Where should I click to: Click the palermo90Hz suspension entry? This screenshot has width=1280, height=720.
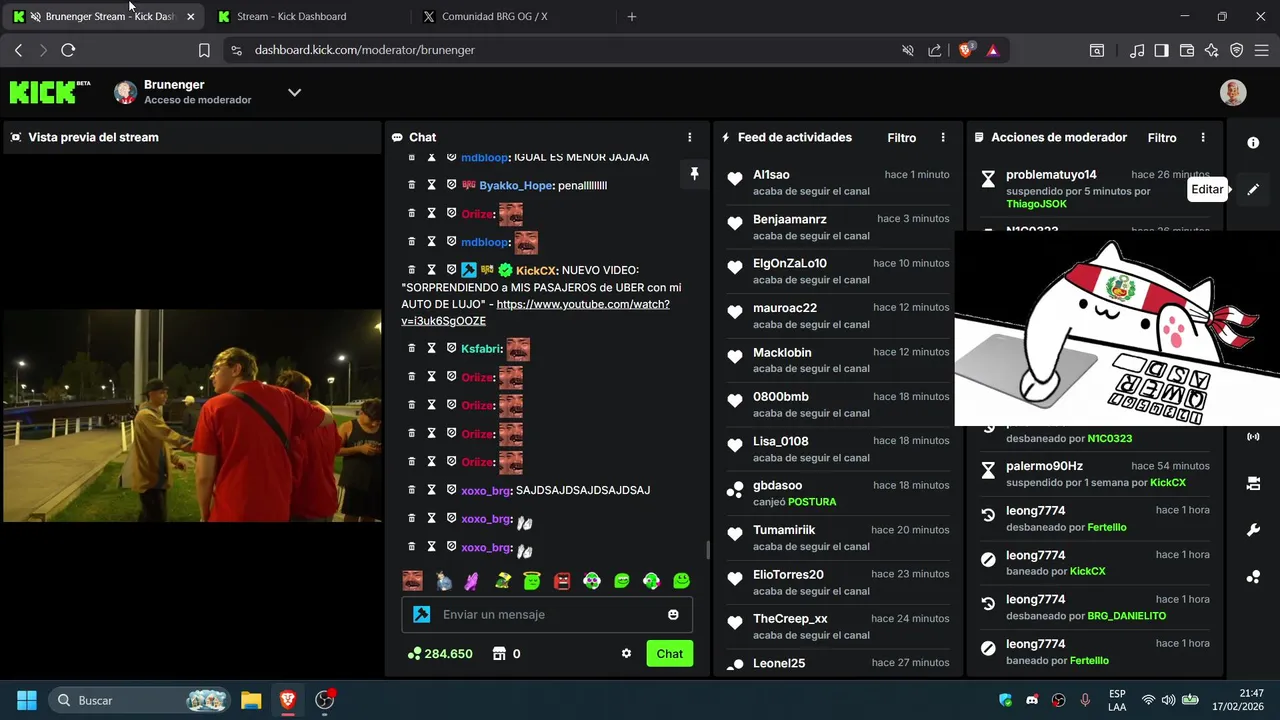tap(1096, 474)
